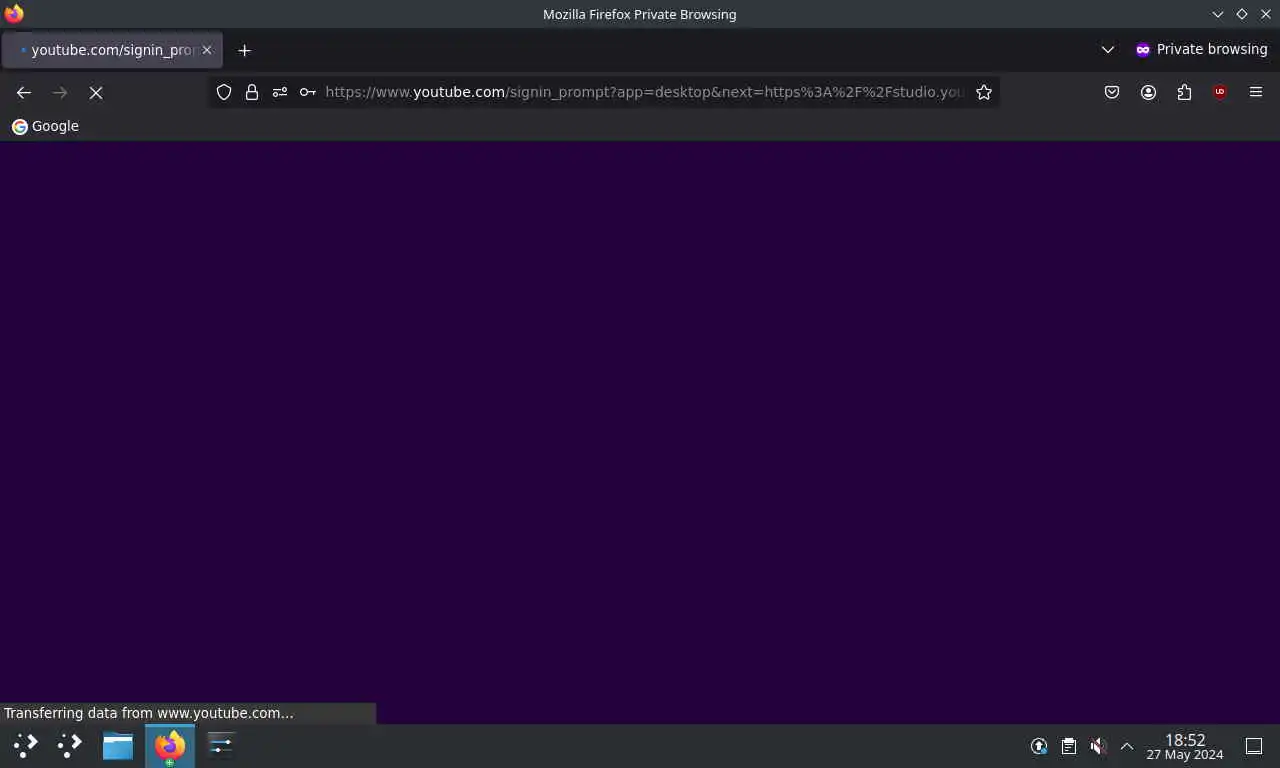Open a new tab with plus button

coord(244,50)
